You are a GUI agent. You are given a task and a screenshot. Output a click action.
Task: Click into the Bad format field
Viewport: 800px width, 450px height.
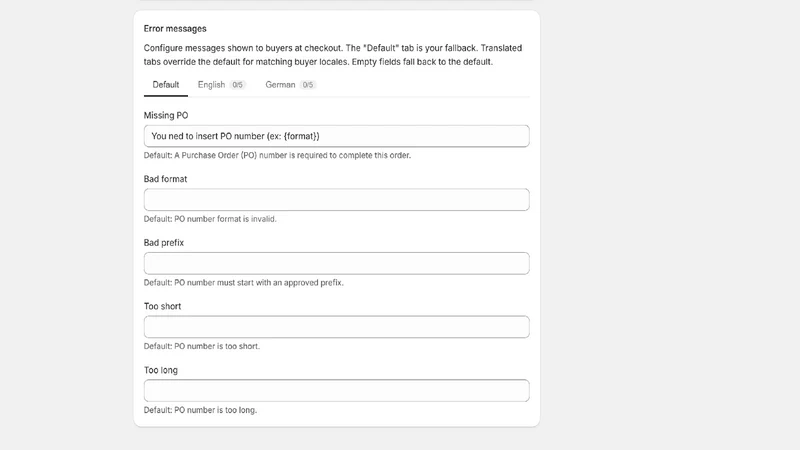tap(336, 199)
